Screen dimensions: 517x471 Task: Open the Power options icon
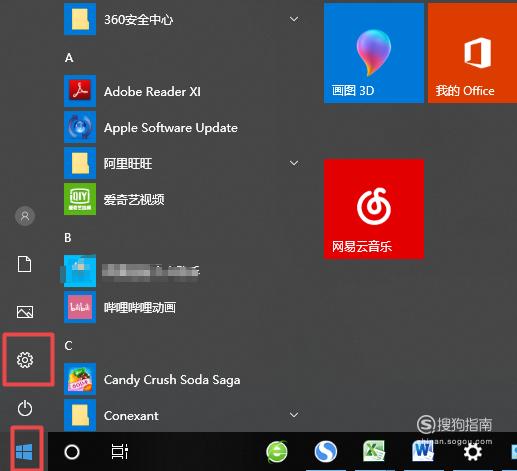pos(25,408)
